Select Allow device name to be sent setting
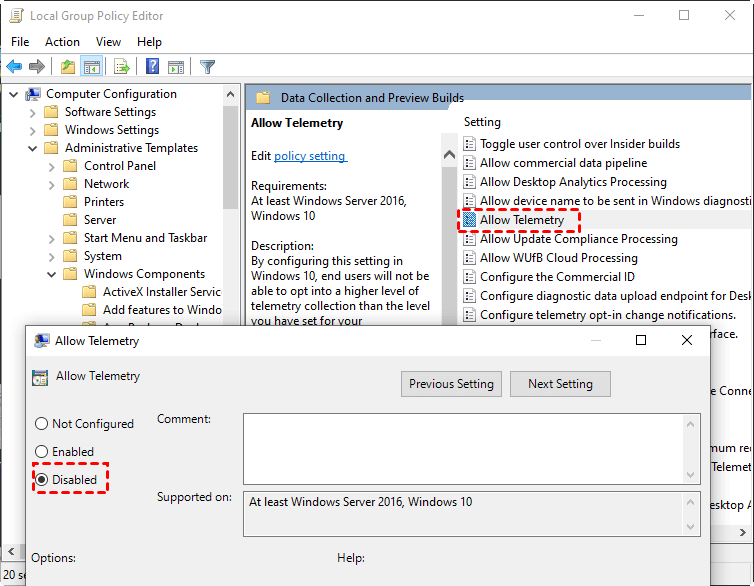 [615, 201]
